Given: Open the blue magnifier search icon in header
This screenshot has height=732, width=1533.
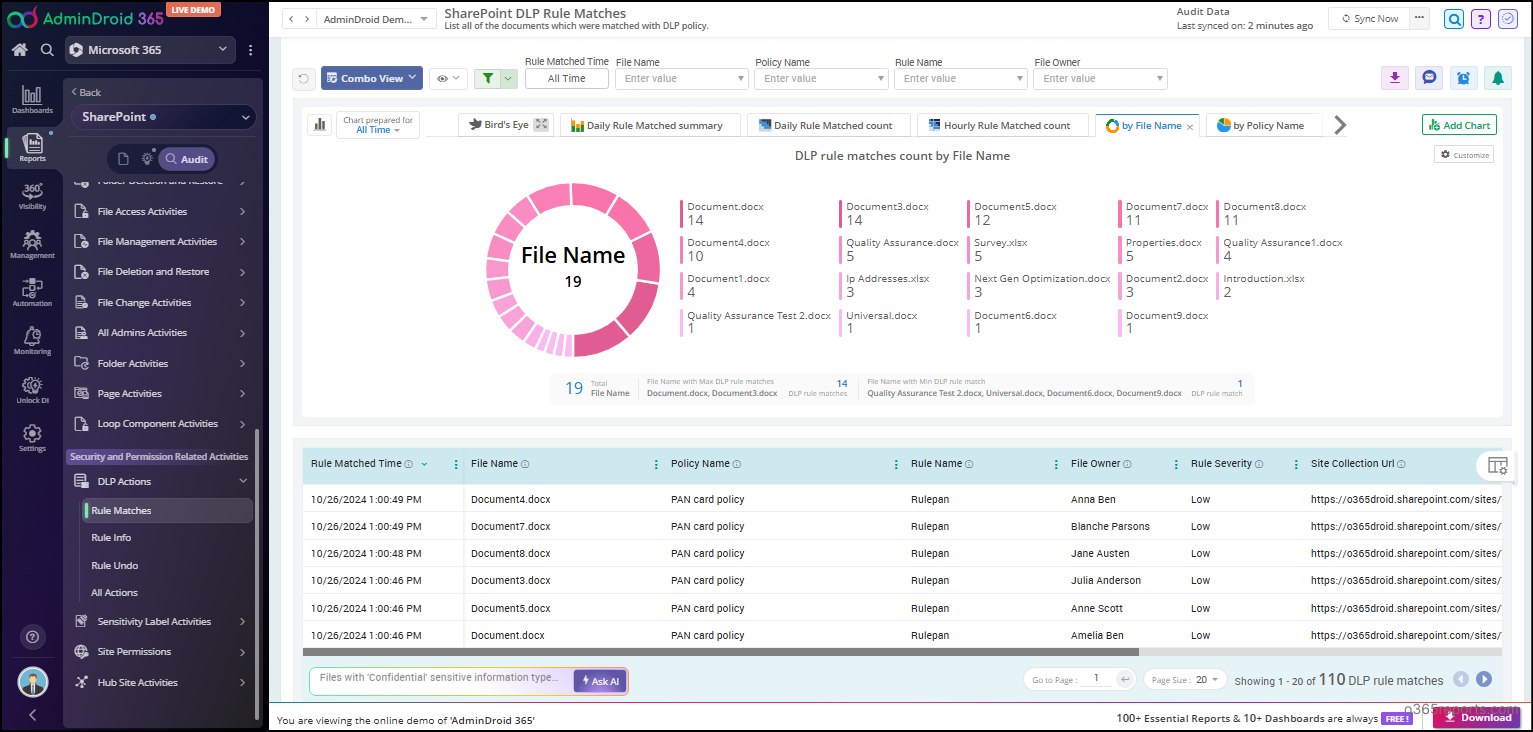Looking at the screenshot, I should pyautogui.click(x=1454, y=19).
